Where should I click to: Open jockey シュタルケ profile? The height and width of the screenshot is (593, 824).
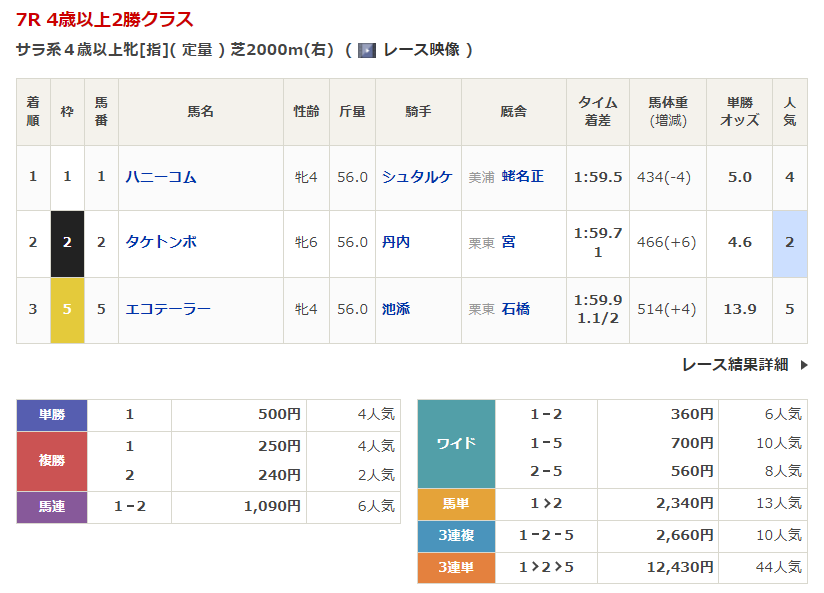pos(417,177)
